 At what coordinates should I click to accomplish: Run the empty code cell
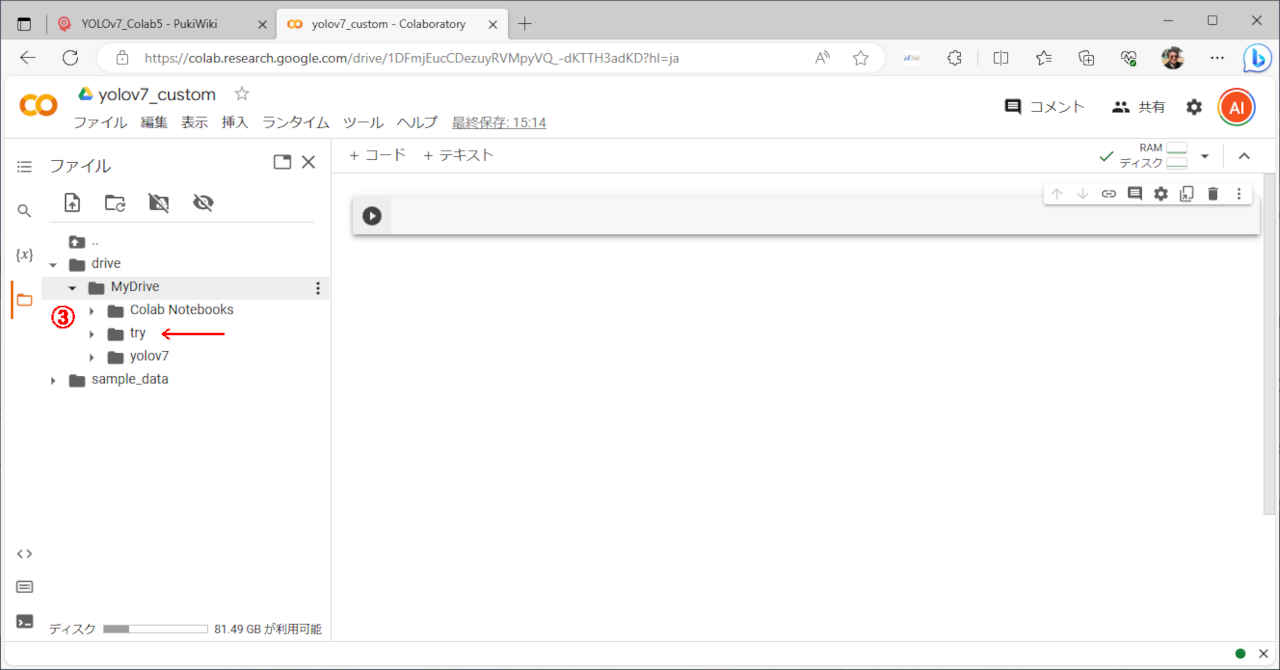(372, 216)
